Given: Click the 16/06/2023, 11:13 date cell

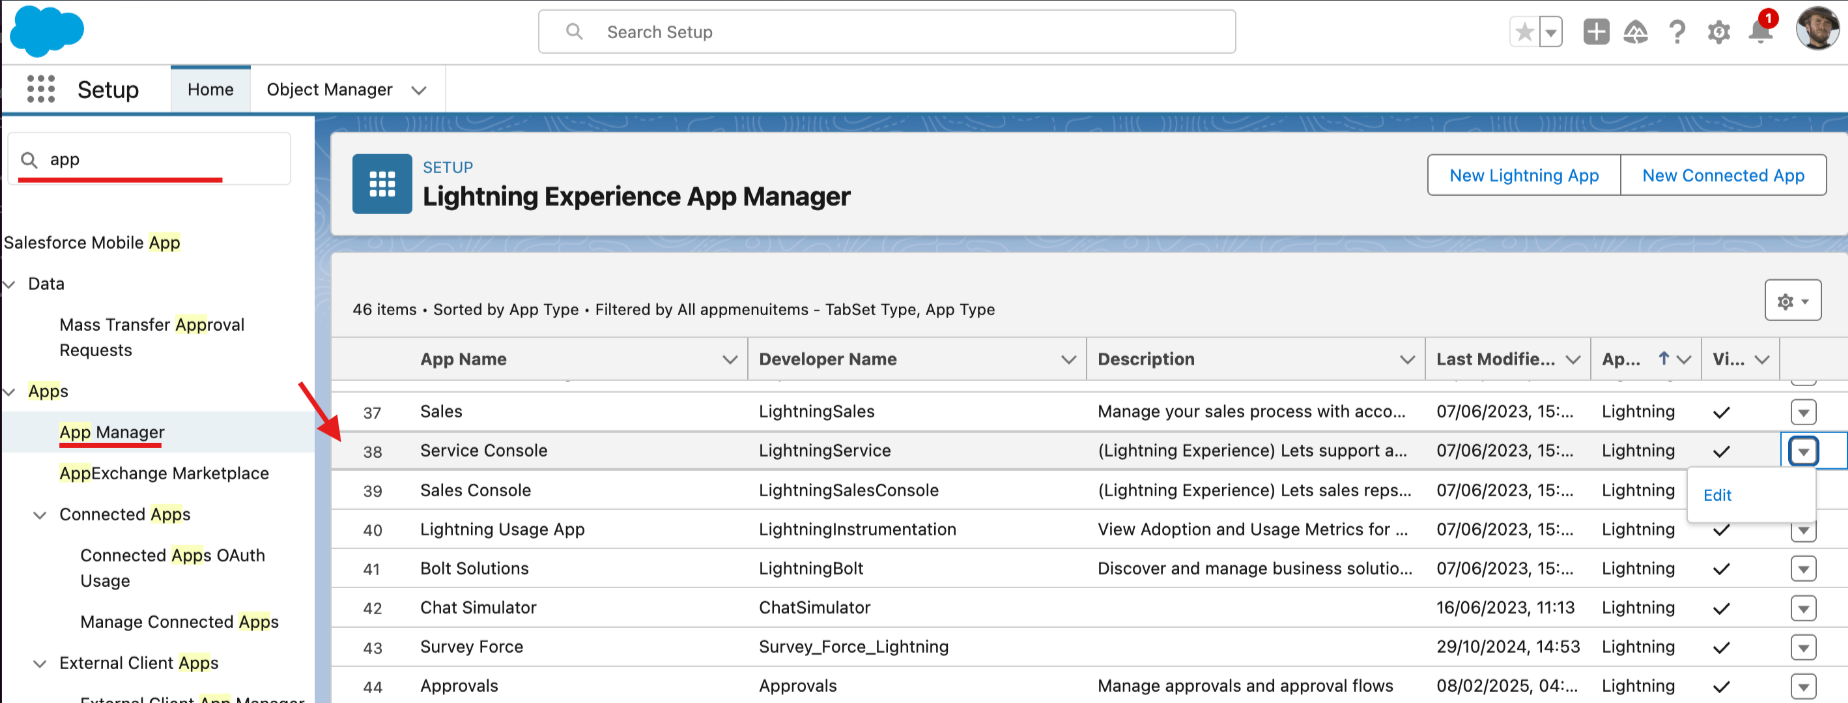Looking at the screenshot, I should 1506,607.
